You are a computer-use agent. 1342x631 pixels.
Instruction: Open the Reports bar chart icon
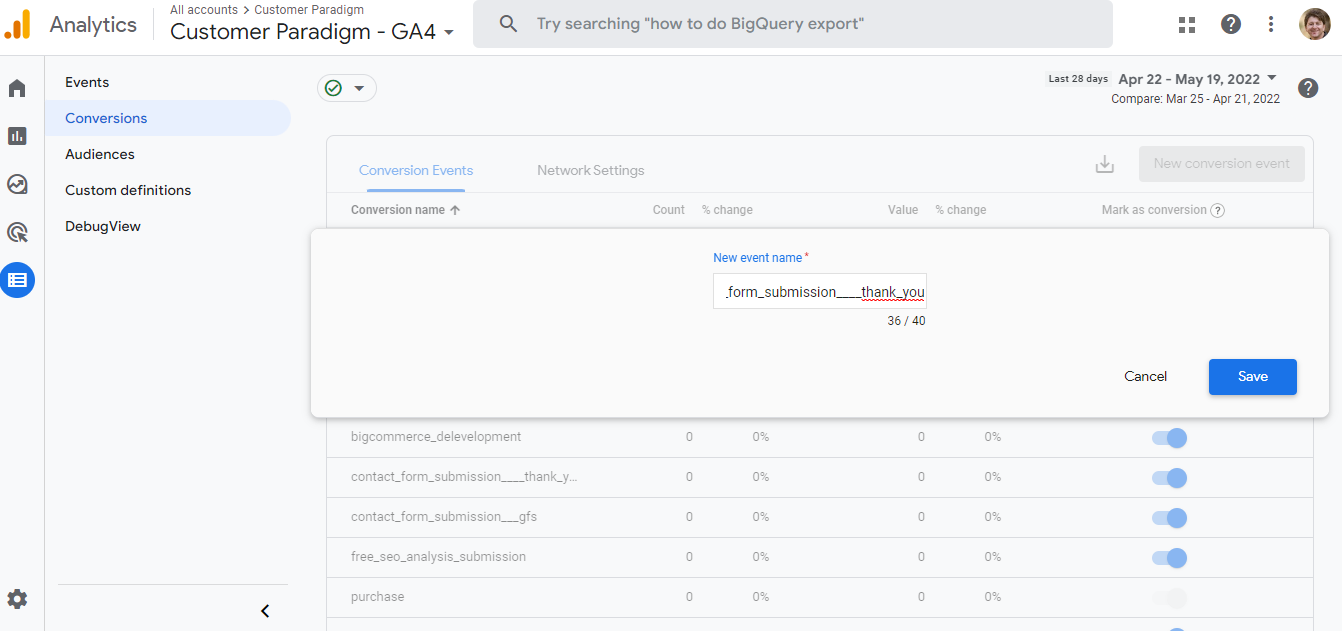click(17, 136)
